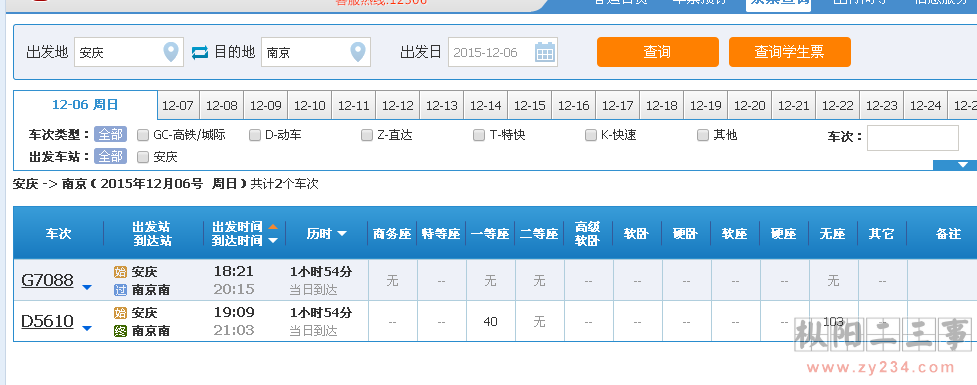Click the 目的地 input field with 南京
Image resolution: width=977 pixels, height=385 pixels.
point(315,52)
